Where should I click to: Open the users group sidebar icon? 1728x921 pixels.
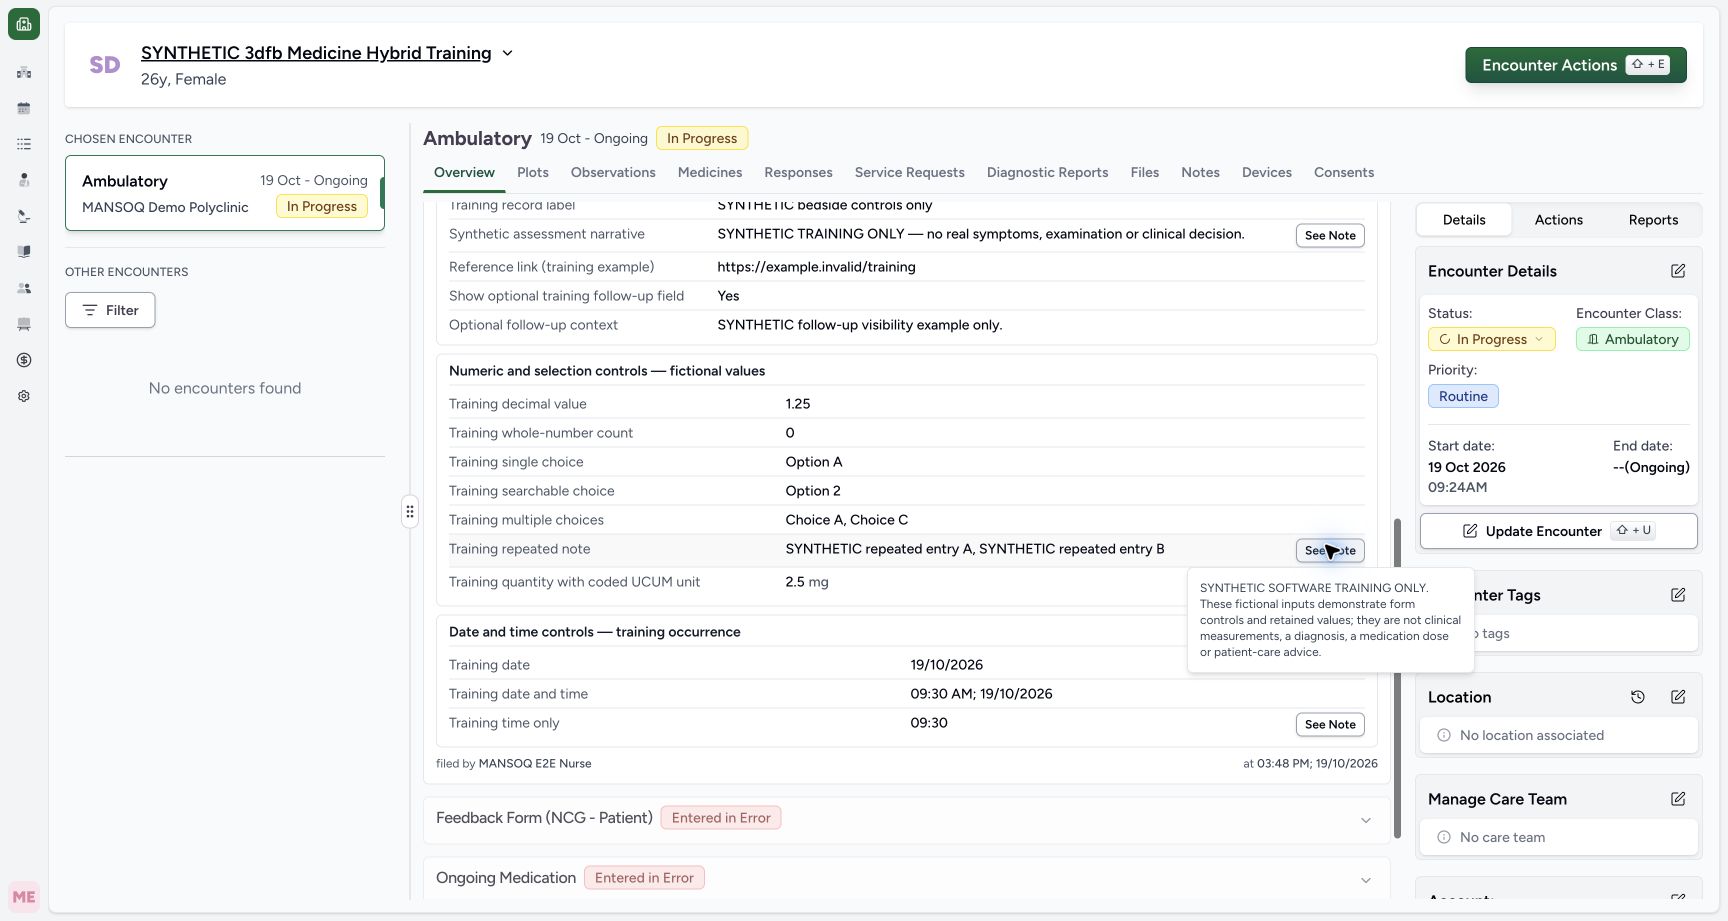click(x=24, y=288)
